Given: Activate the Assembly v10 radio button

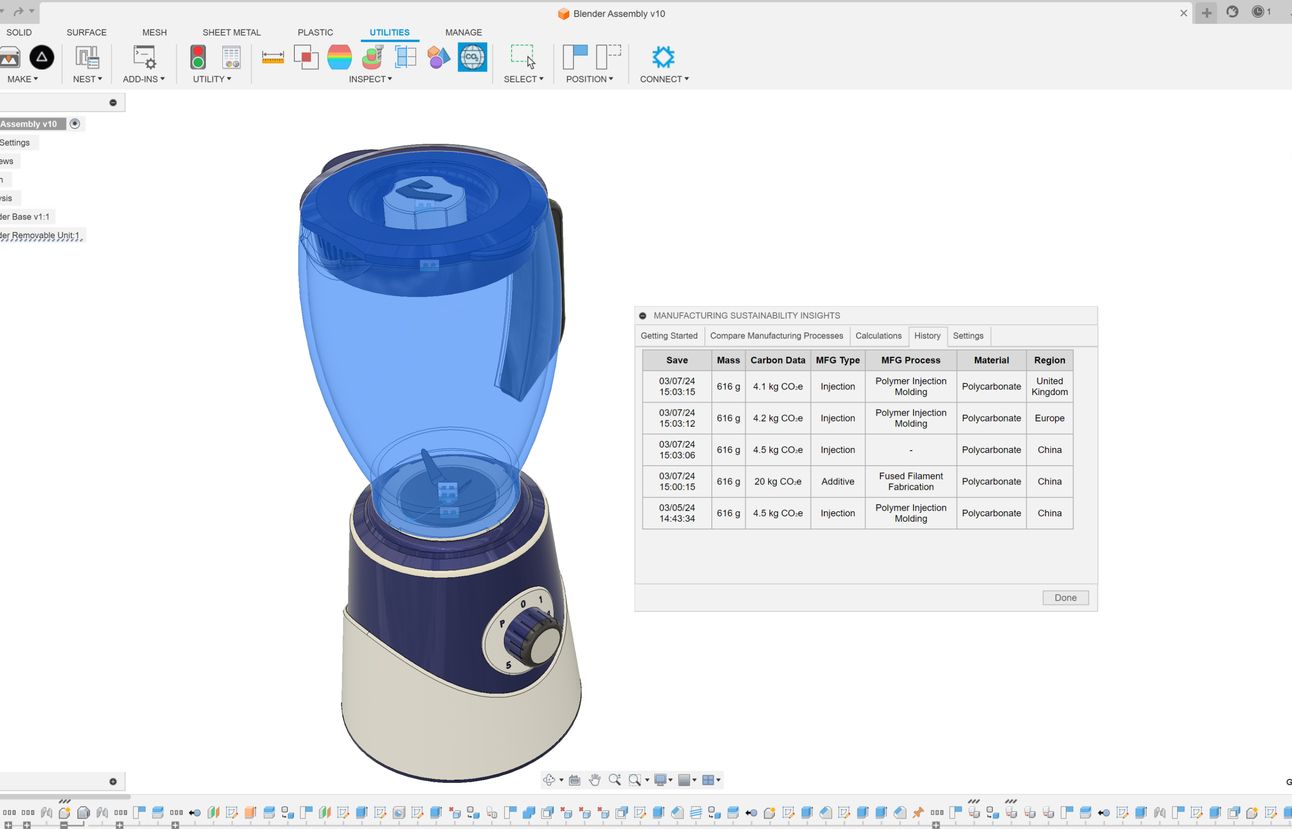Looking at the screenshot, I should 75,124.
